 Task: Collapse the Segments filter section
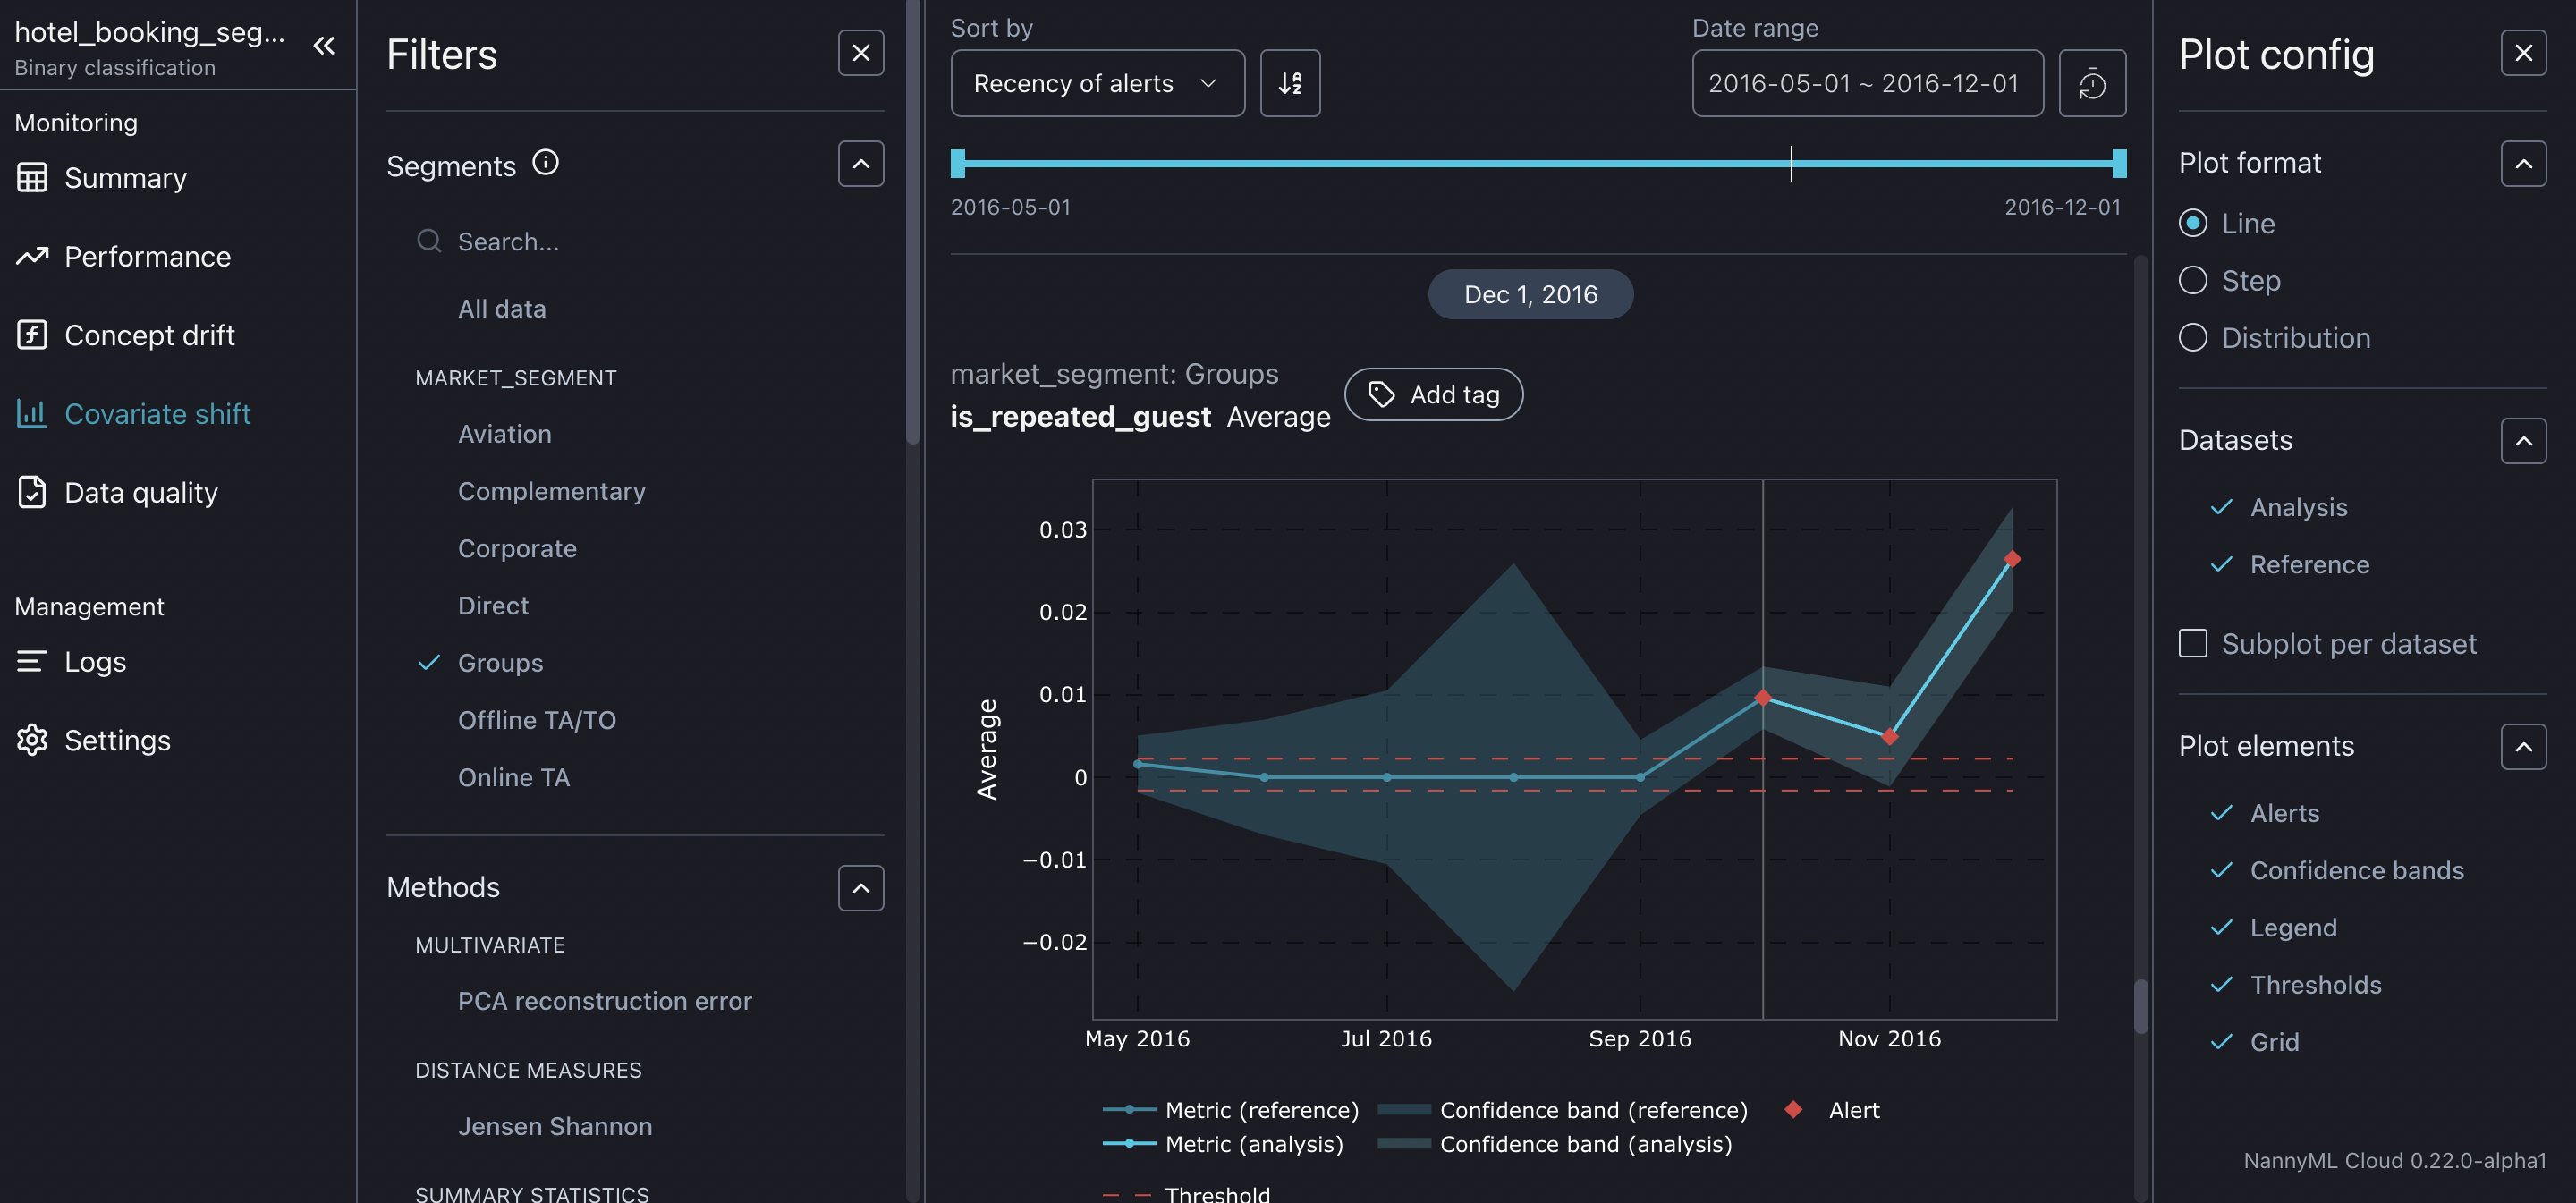pyautogui.click(x=860, y=164)
